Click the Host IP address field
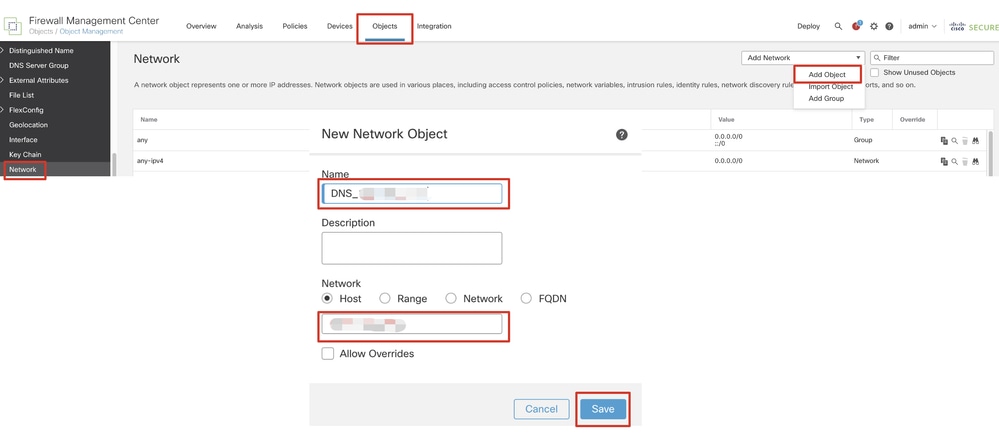This screenshot has width=999, height=443. (412, 324)
